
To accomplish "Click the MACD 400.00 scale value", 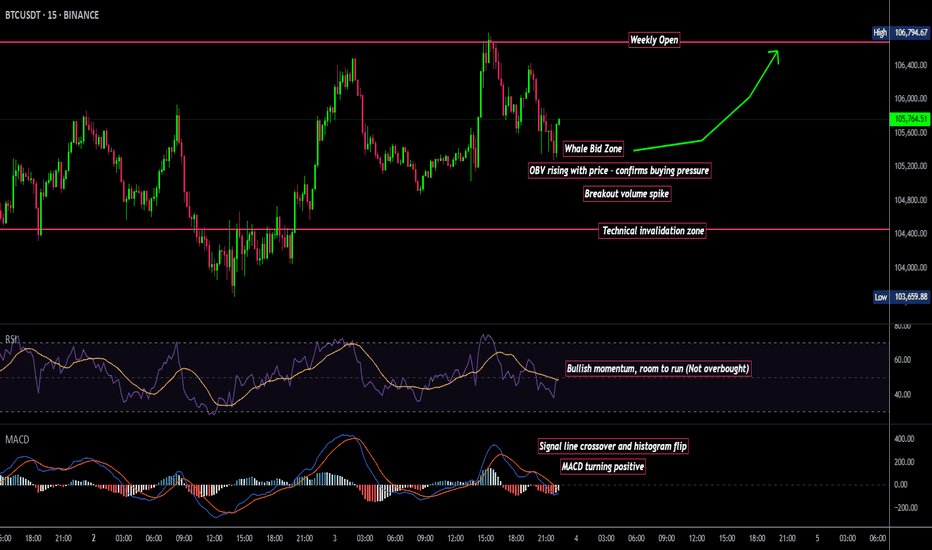I will pos(904,439).
